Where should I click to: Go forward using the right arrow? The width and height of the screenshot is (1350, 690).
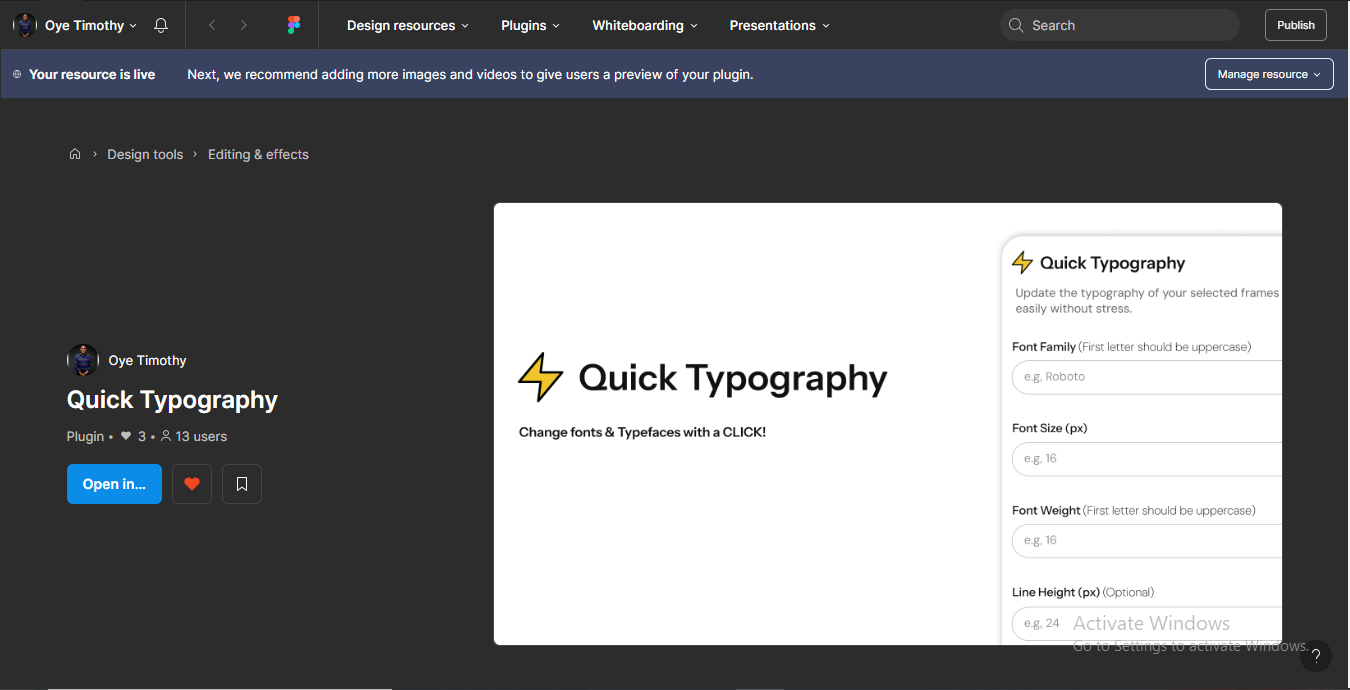click(244, 25)
